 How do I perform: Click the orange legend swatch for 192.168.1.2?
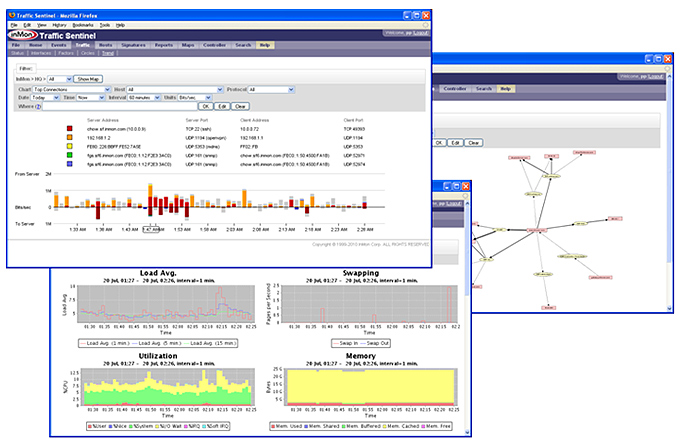pos(69,137)
